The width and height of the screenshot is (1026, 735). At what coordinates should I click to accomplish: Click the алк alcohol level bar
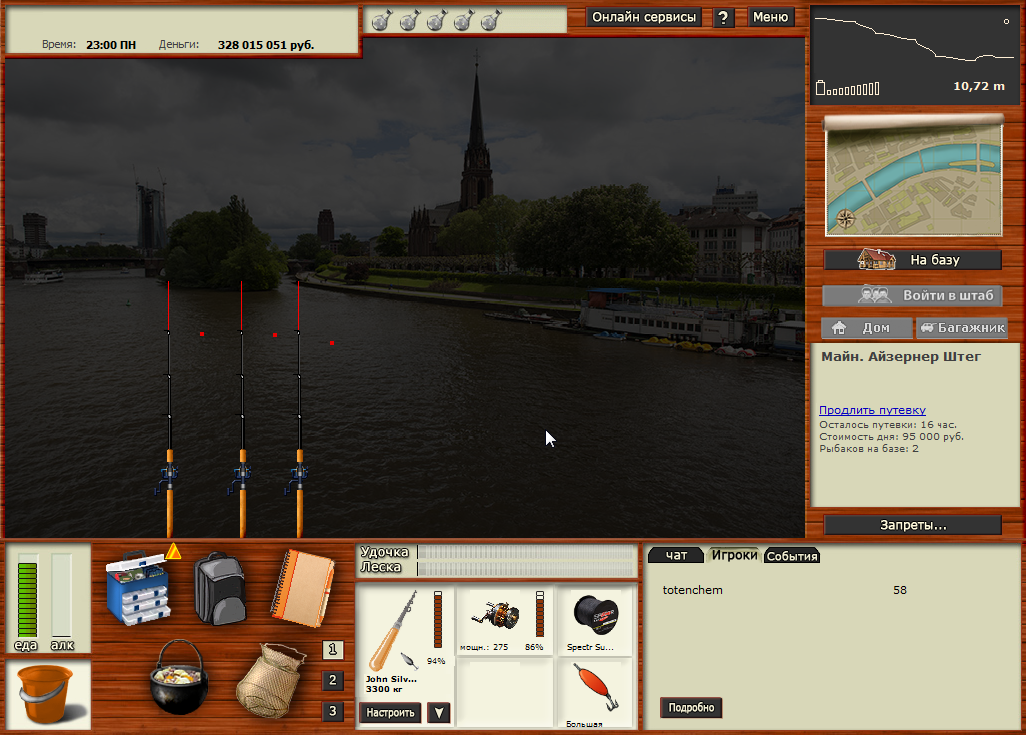coord(62,596)
